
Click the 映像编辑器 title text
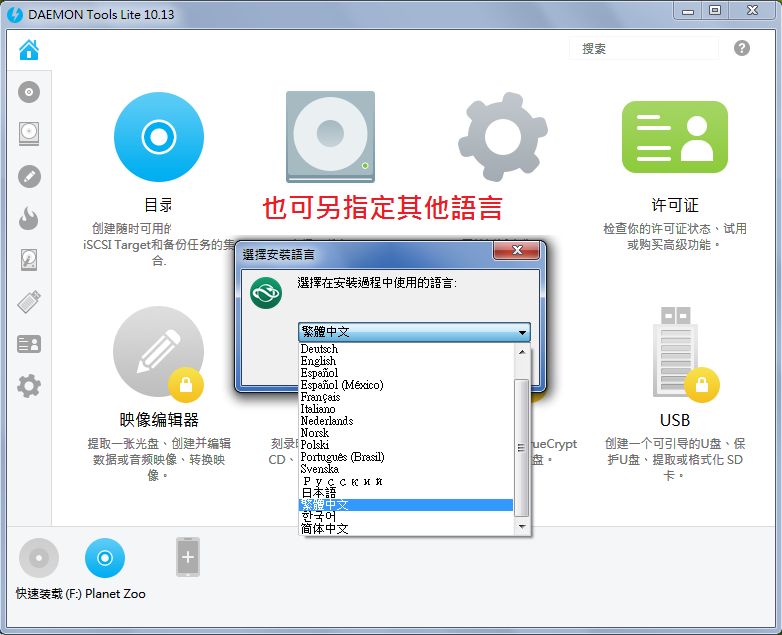coord(159,420)
